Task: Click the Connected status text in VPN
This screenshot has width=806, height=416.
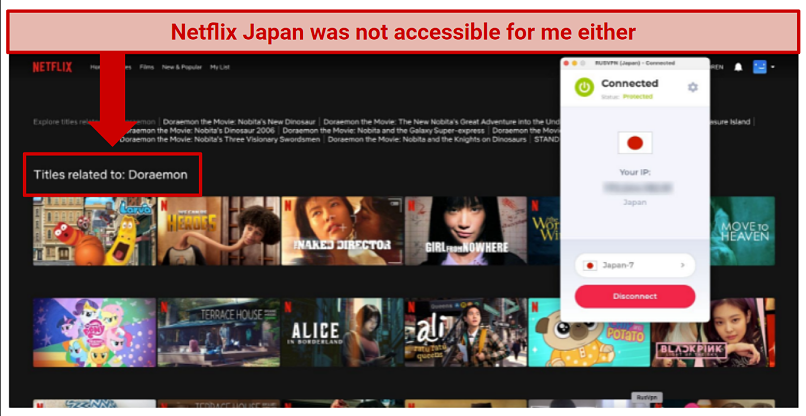Action: 630,83
